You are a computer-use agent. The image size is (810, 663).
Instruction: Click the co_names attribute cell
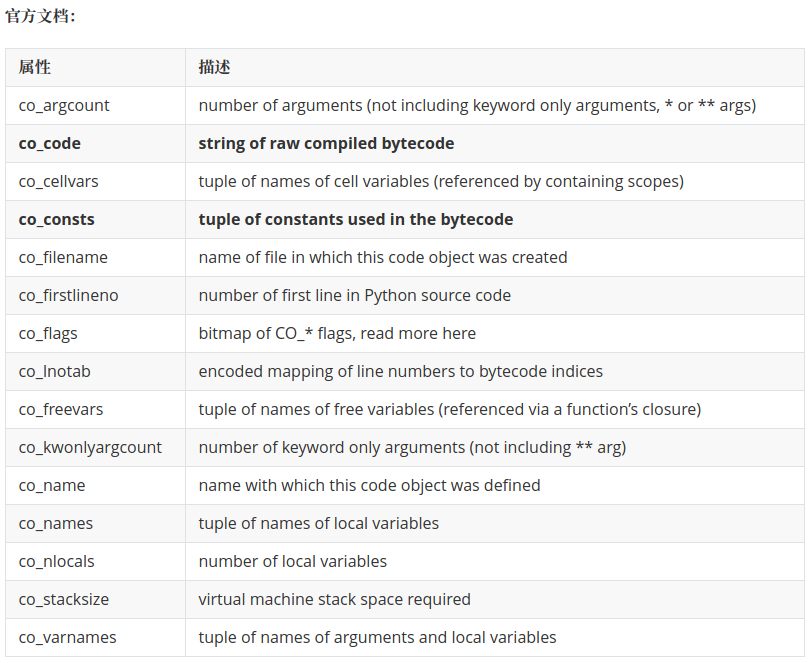(x=56, y=523)
